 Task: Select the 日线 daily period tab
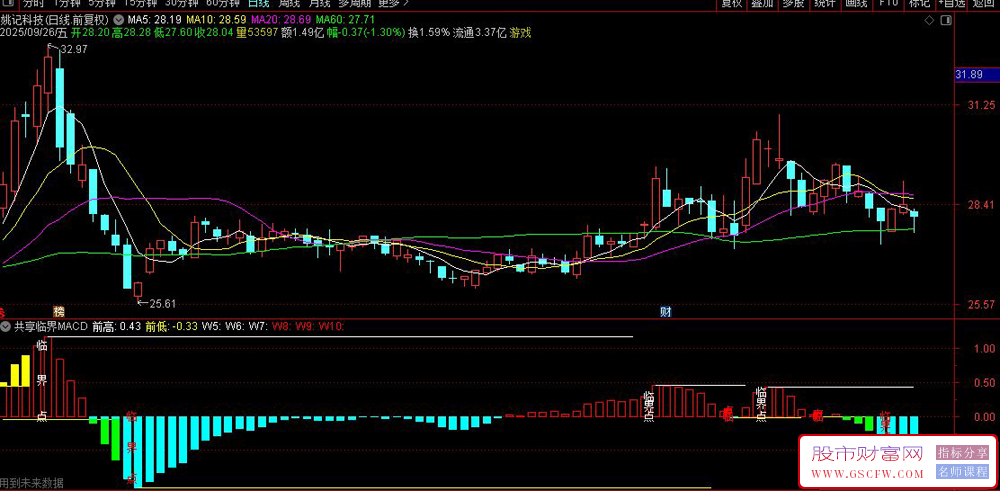pyautogui.click(x=258, y=3)
